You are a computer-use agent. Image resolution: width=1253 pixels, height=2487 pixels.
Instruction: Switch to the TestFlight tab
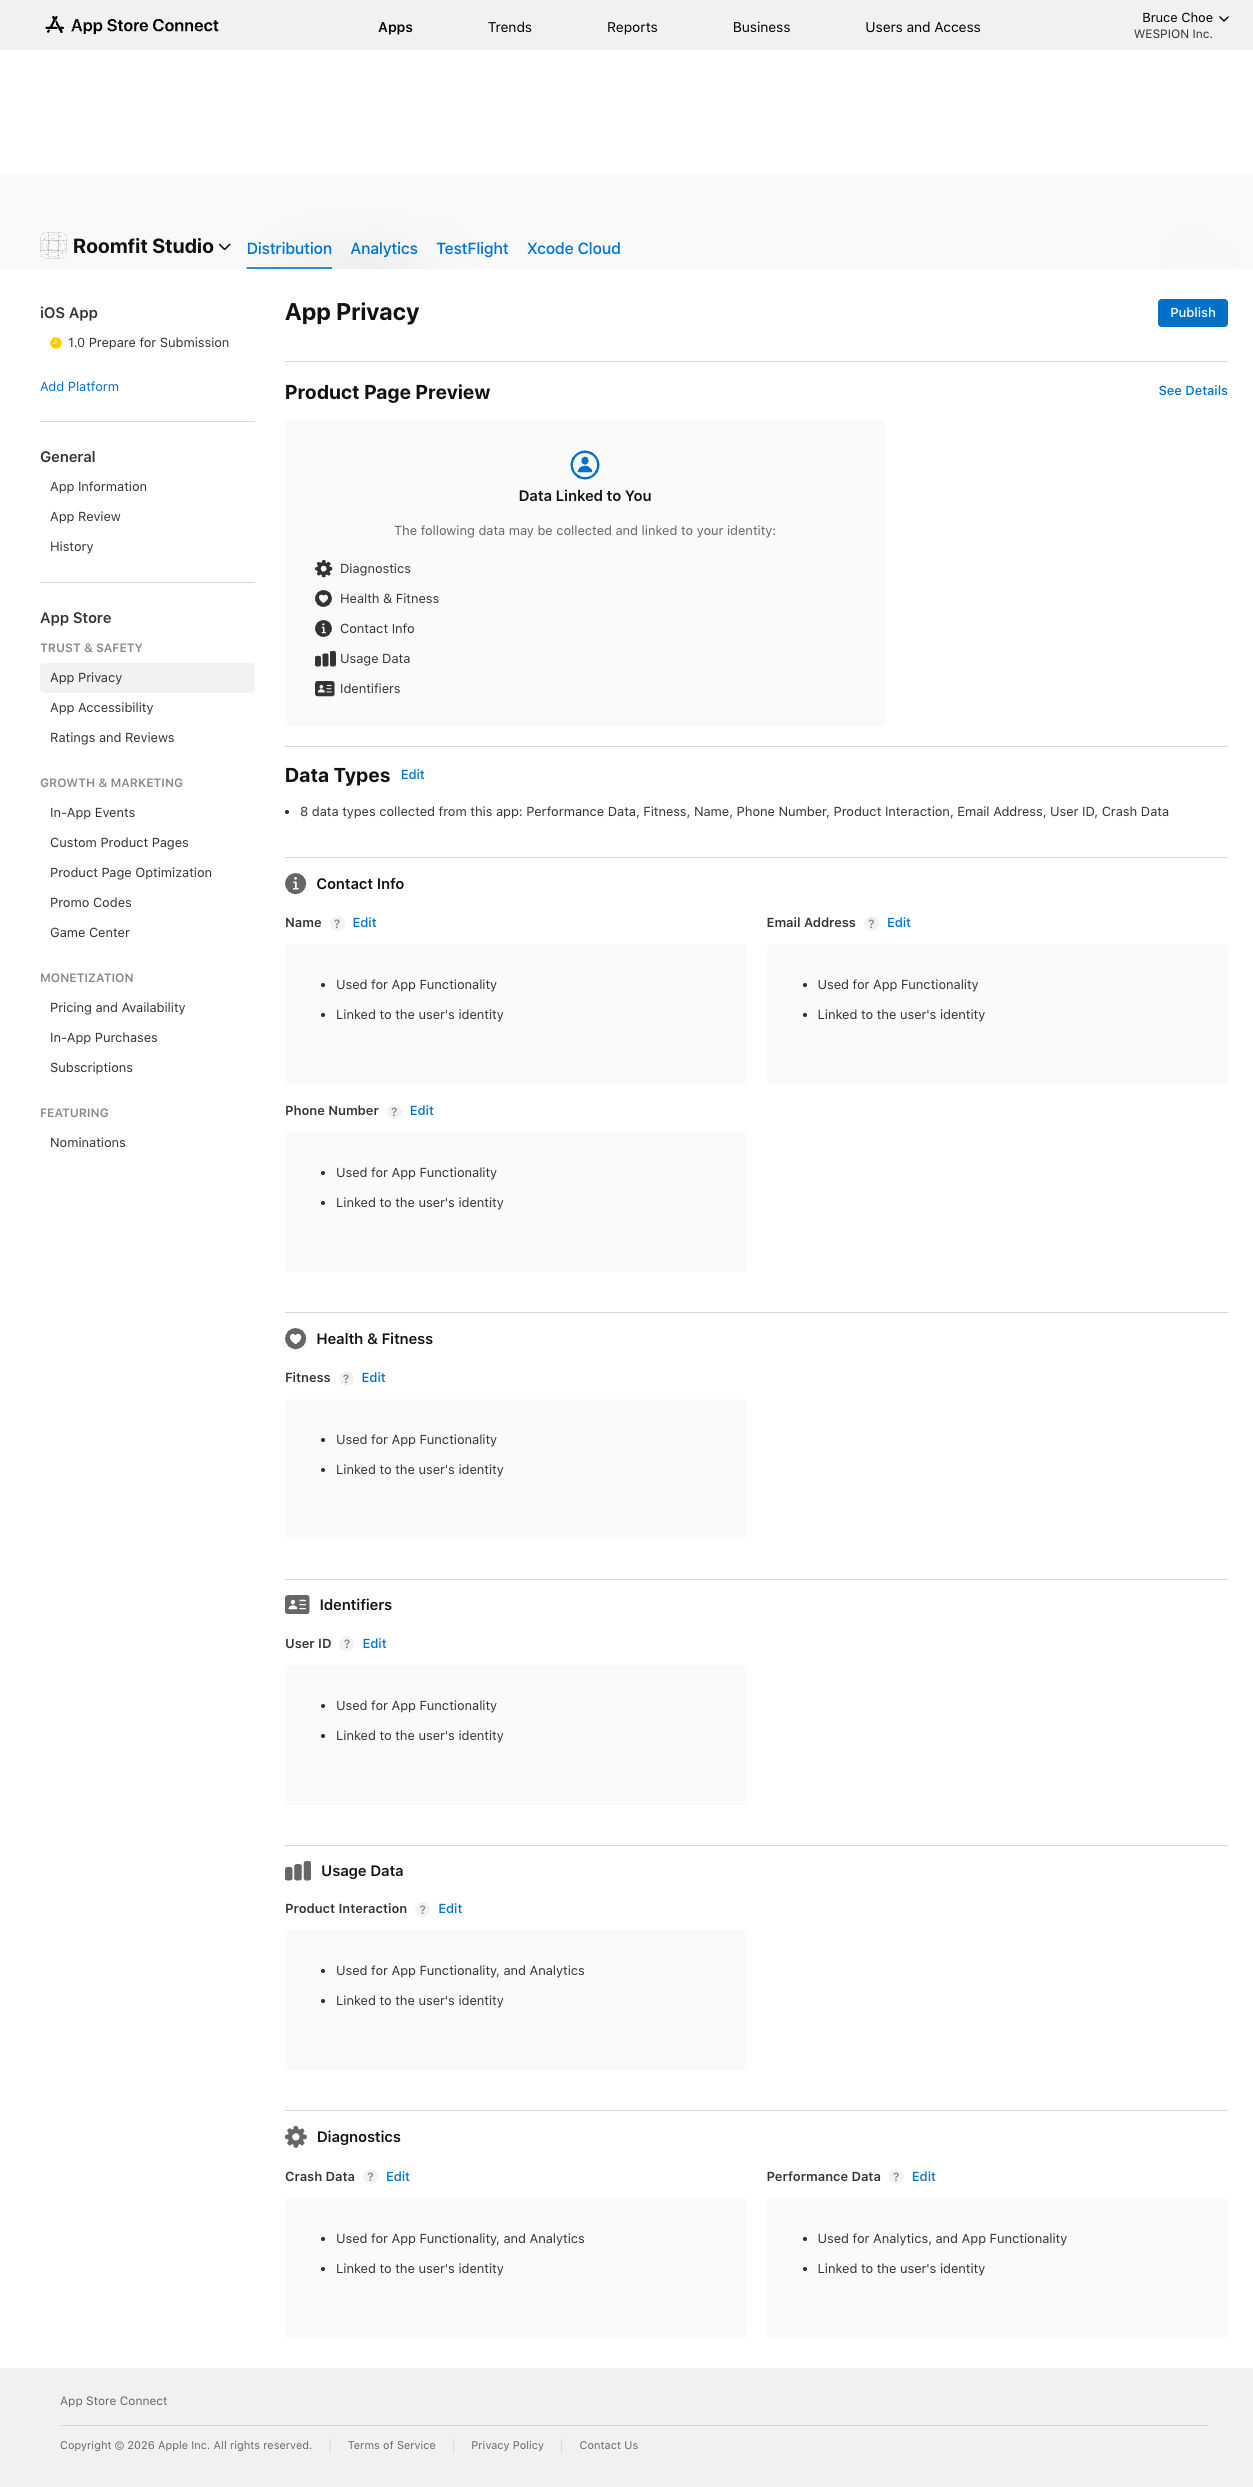(x=472, y=249)
